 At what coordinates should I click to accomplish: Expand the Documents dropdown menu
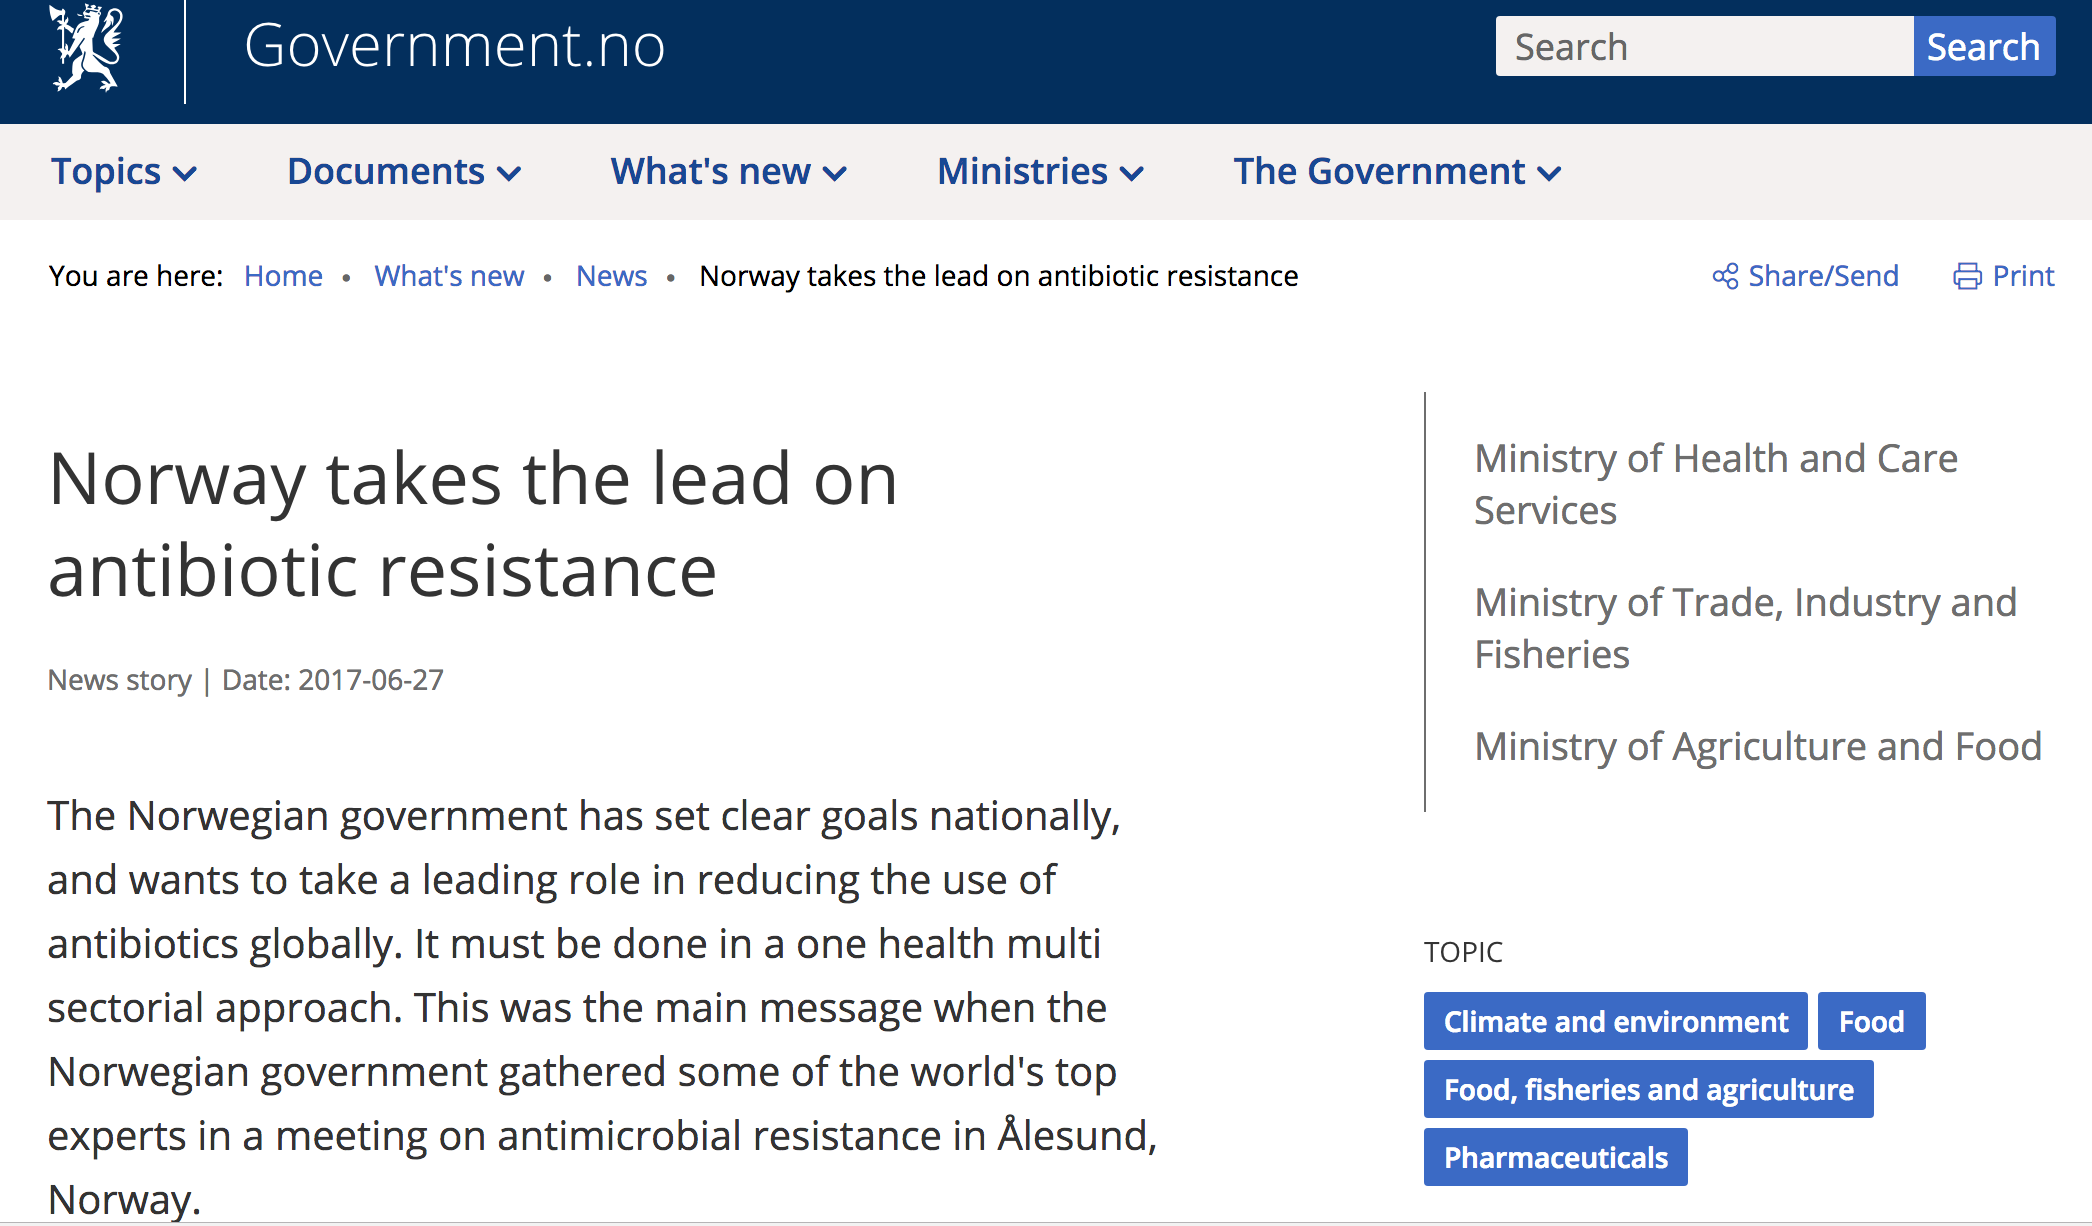pyautogui.click(x=404, y=172)
